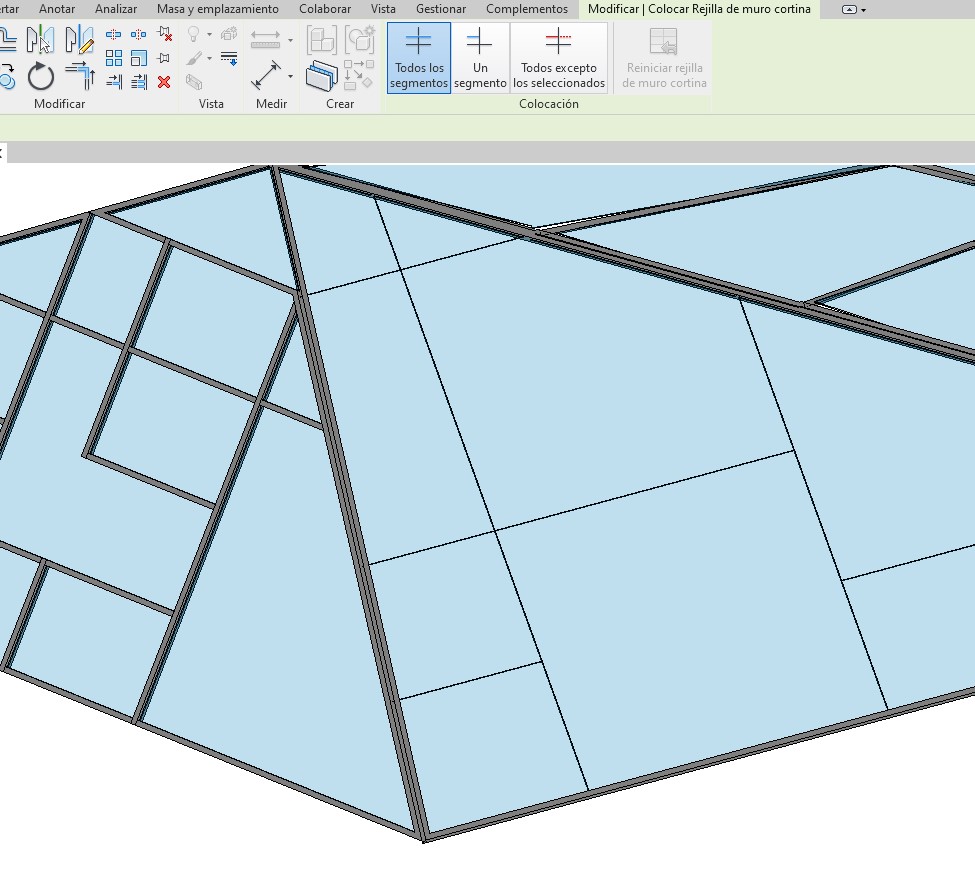Screen dimensions: 975x870
Task: Open the Measure tool dropdown arrow
Action: 290,40
